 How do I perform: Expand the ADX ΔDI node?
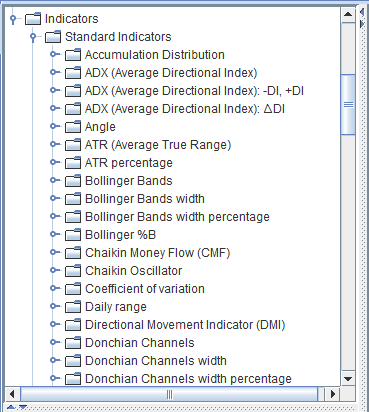pos(54,108)
